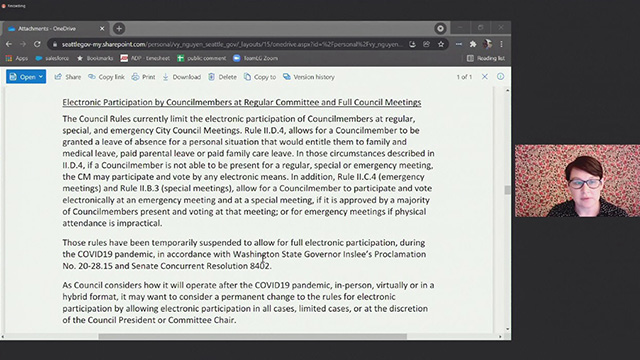Open the Extensions puzzle piece icon
640x360 pixels.
tap(473, 44)
